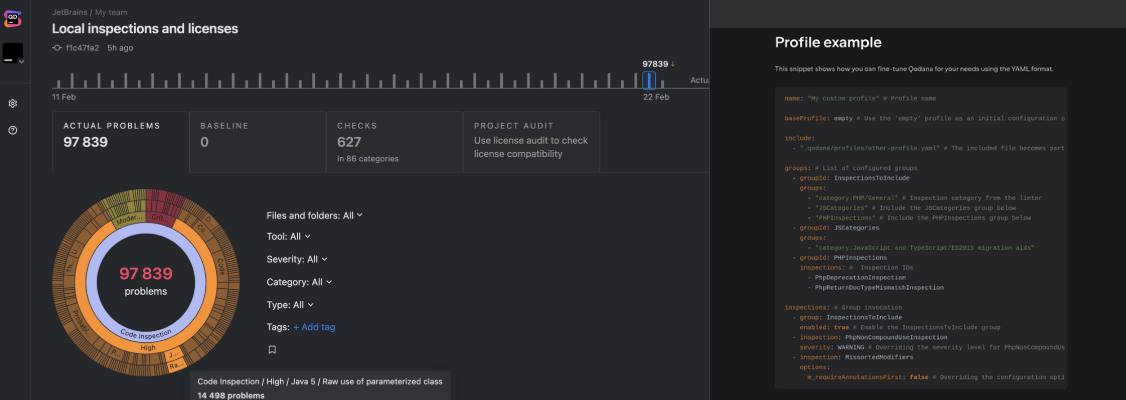Open the Checks tab
The height and width of the screenshot is (400, 1126).
[x=394, y=141]
